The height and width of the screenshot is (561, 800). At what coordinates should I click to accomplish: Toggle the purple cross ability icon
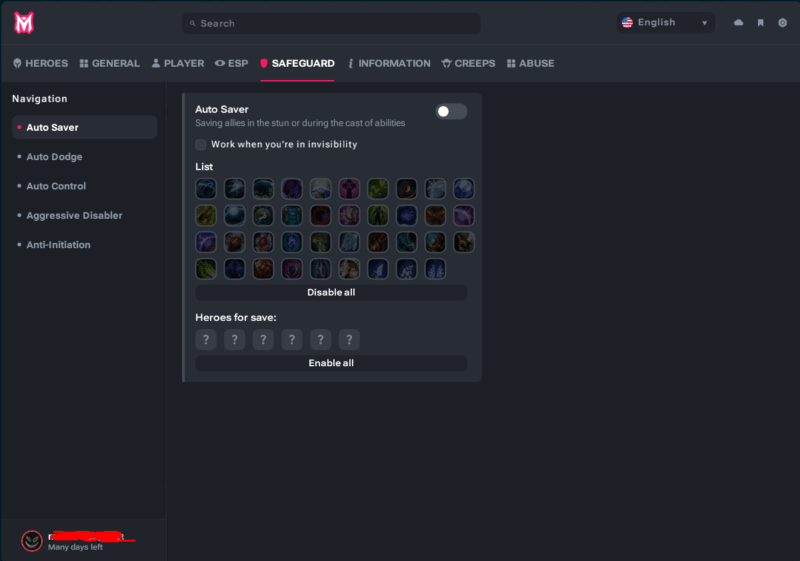349,189
